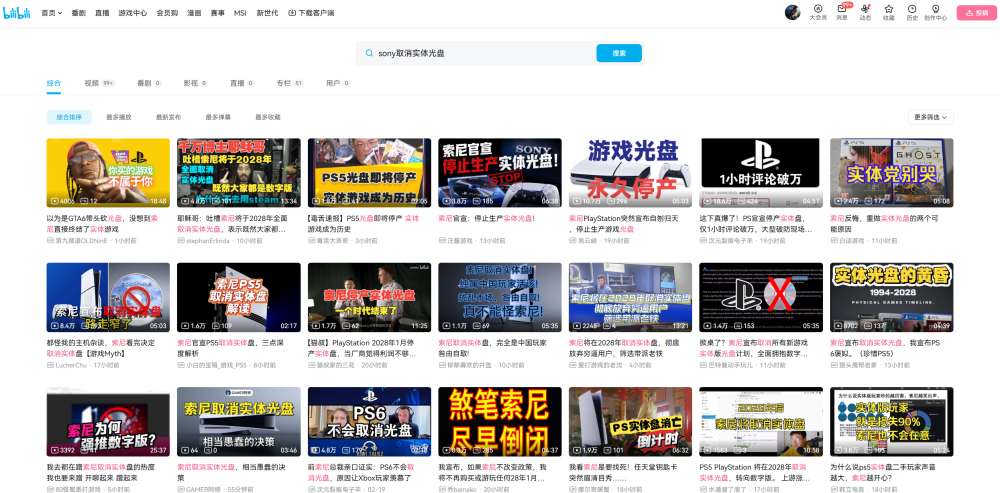Open thumbnail 游戏光盘永久停产
This screenshot has width=1000, height=493.
(x=630, y=173)
